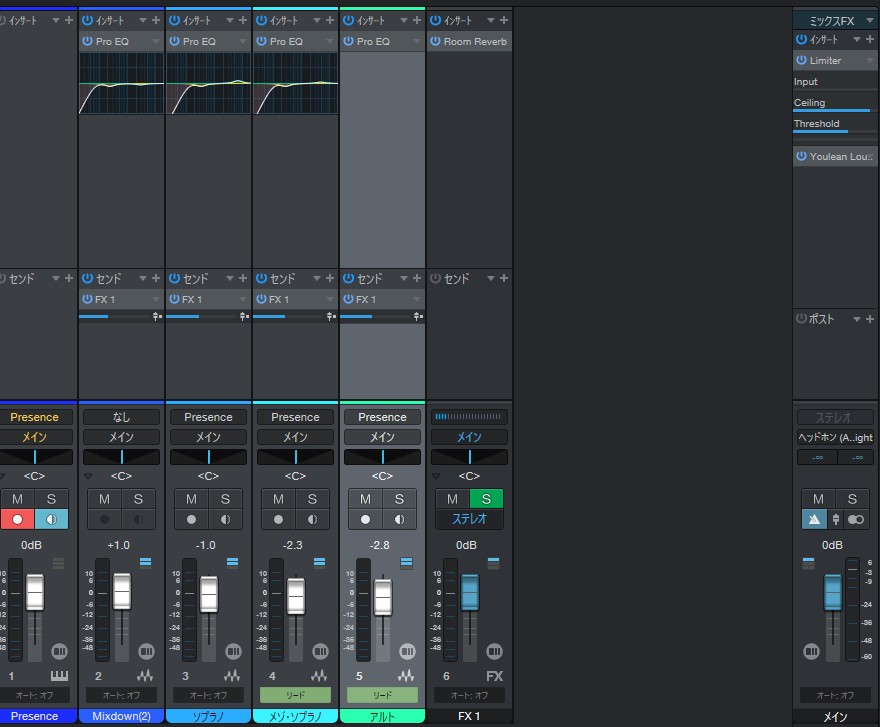
Task: Click the mono icon on the メイン channel
Action: [814, 518]
